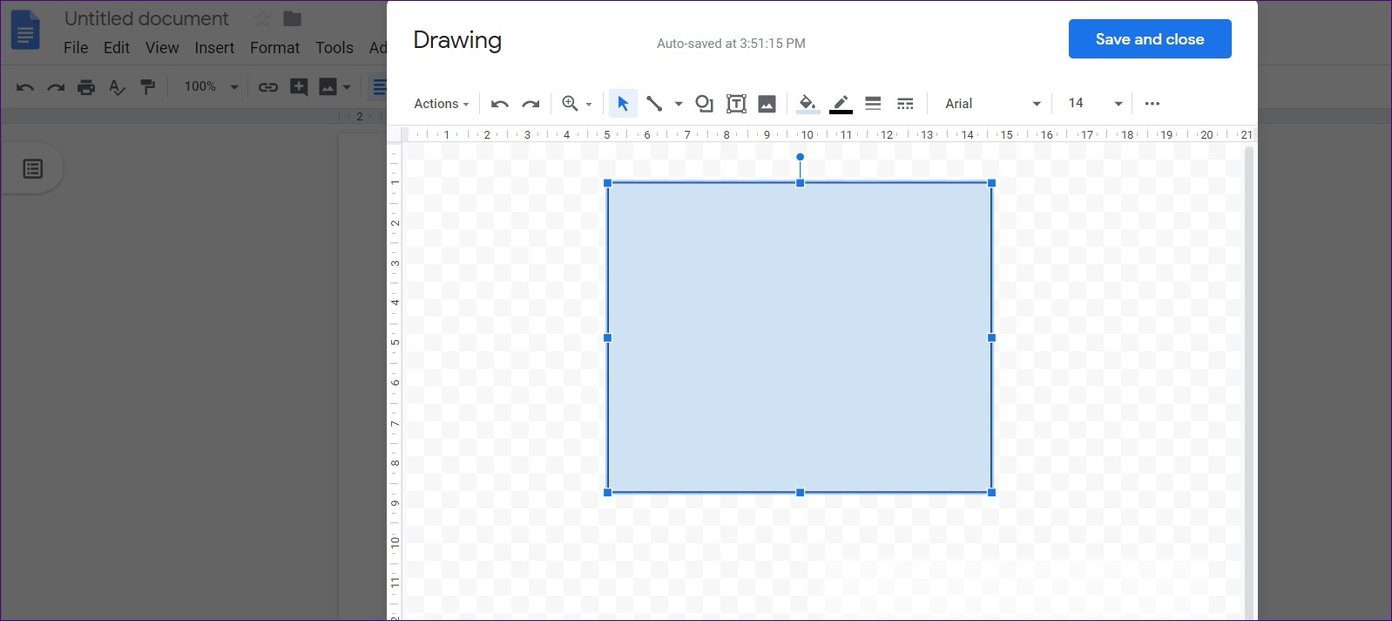Insert an image into the drawing
This screenshot has height=621, width=1392.
[767, 104]
